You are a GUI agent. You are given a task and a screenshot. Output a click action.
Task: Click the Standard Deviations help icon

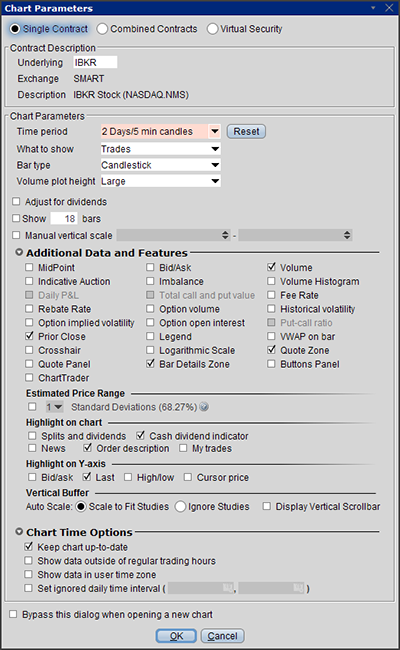tap(204, 407)
